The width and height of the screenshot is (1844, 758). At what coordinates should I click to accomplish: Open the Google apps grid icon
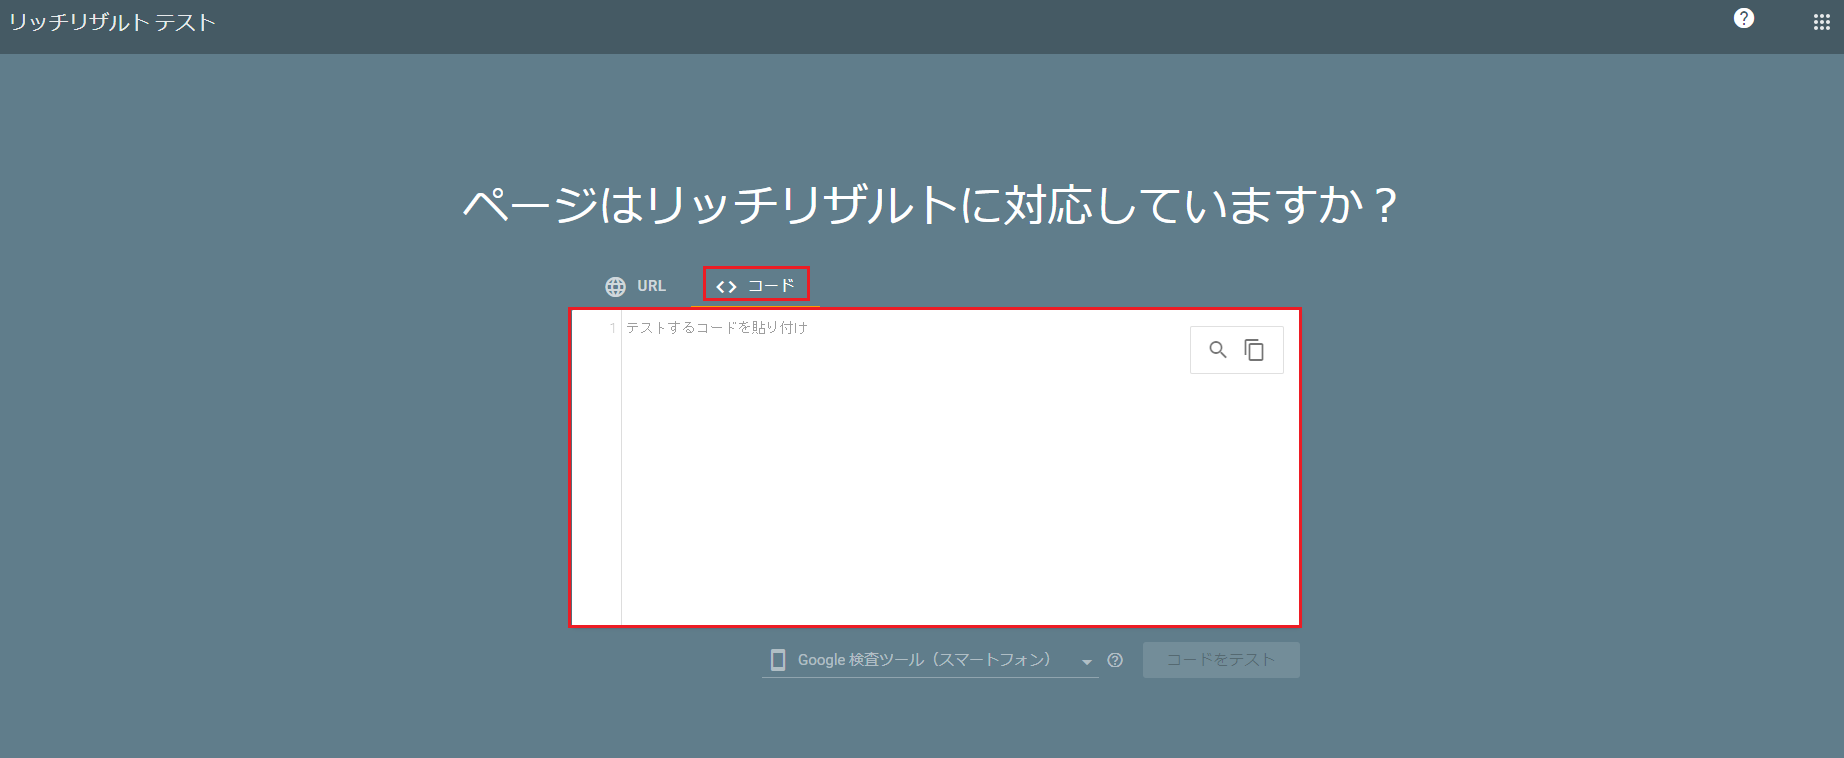[1822, 22]
